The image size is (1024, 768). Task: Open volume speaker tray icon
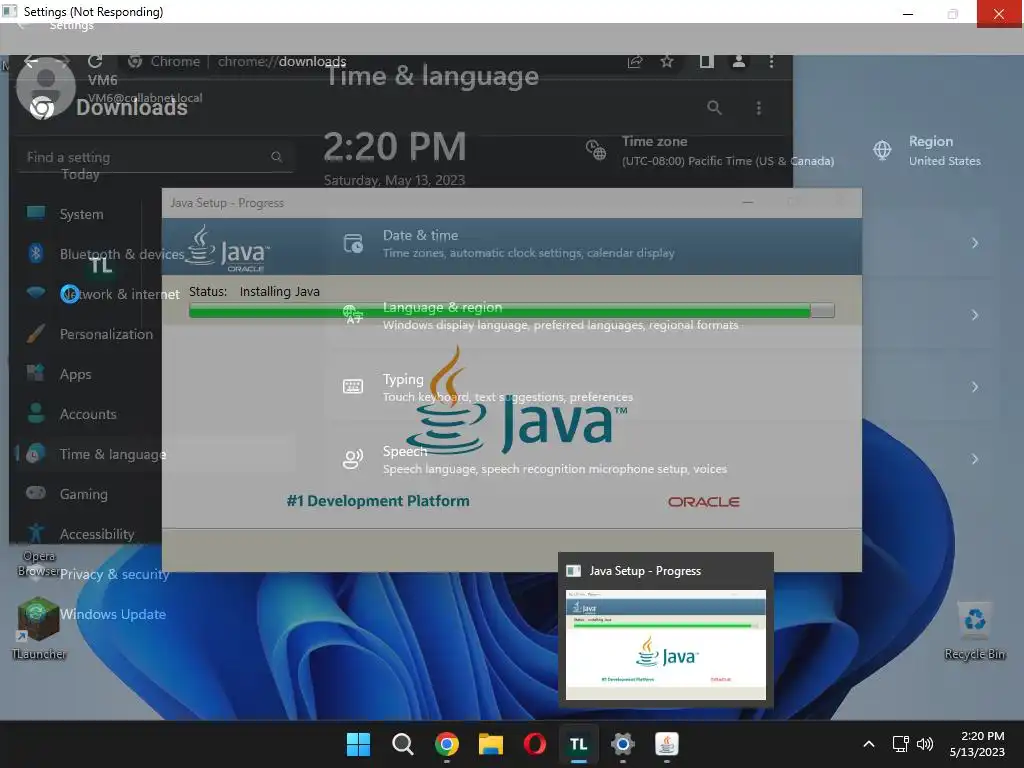(x=925, y=744)
